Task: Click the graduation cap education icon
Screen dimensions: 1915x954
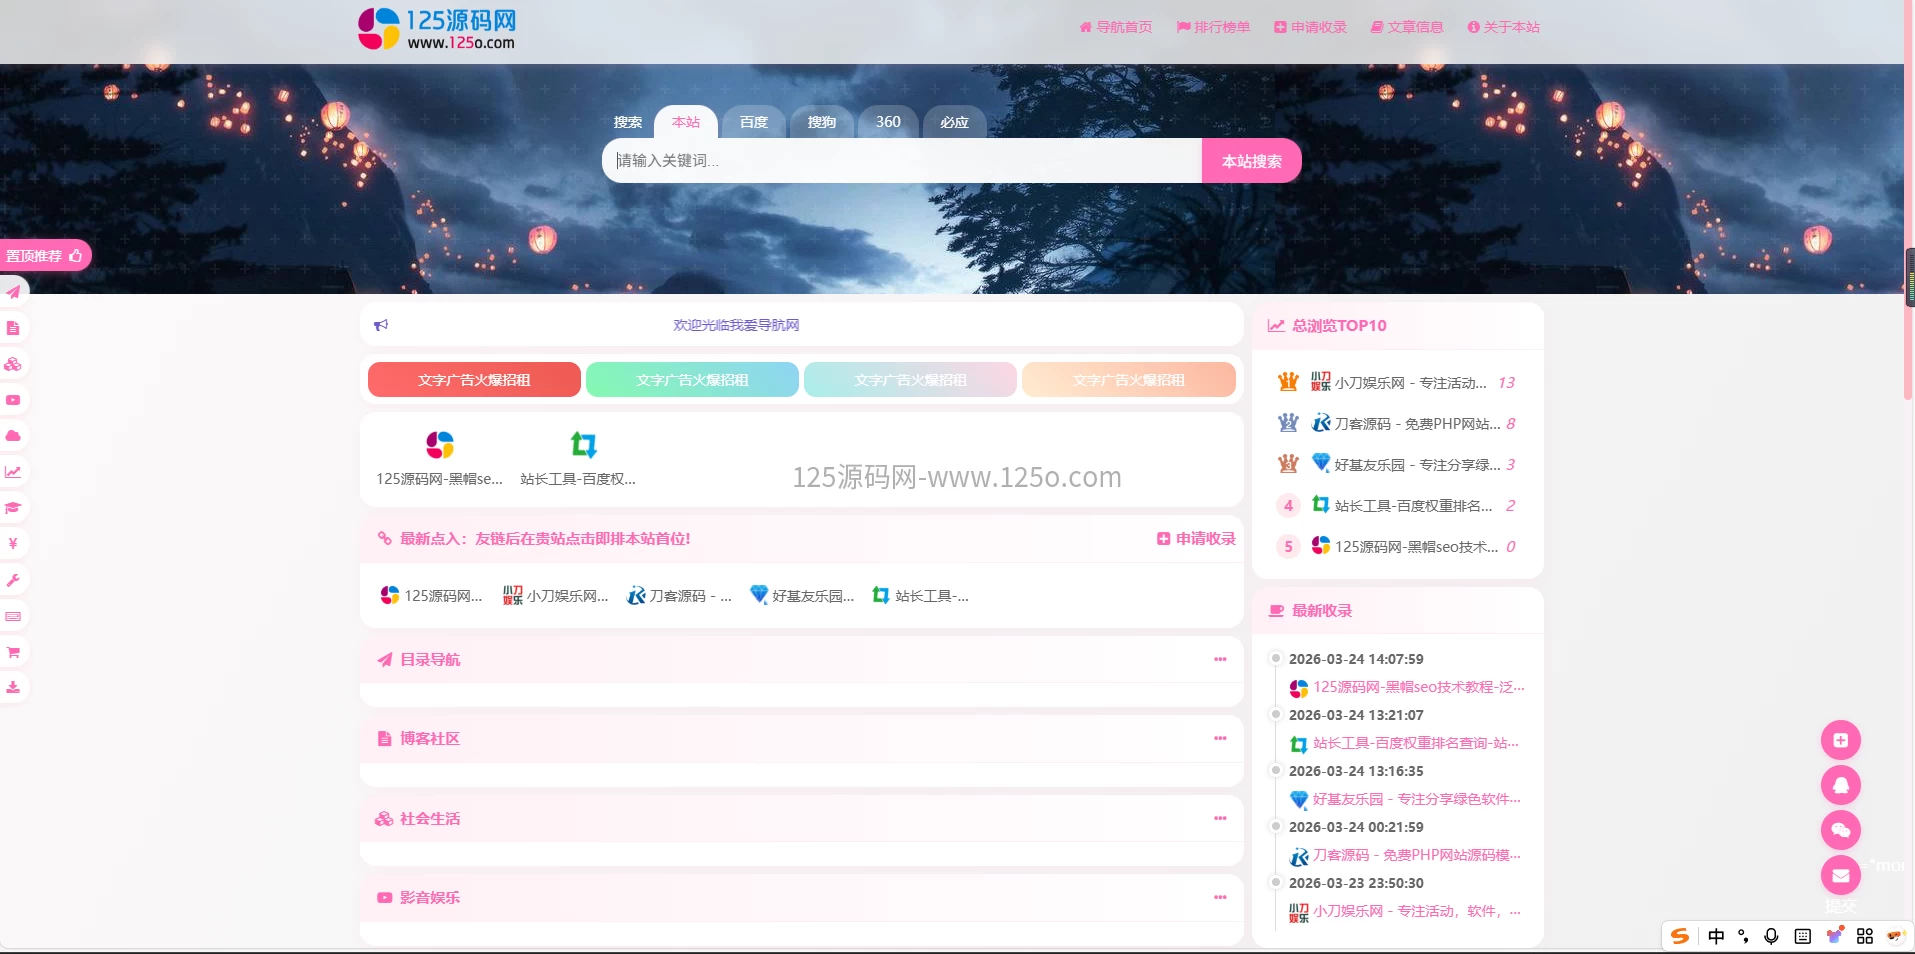Action: tap(13, 507)
